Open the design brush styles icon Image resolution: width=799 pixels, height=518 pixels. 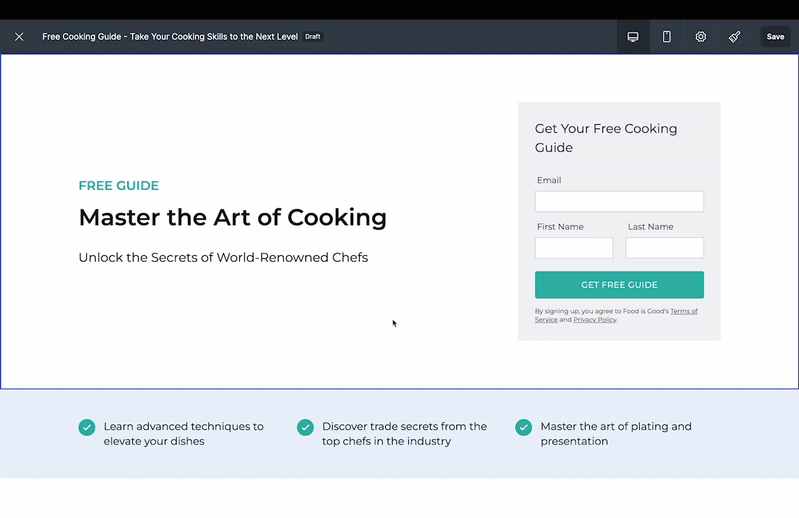point(734,37)
